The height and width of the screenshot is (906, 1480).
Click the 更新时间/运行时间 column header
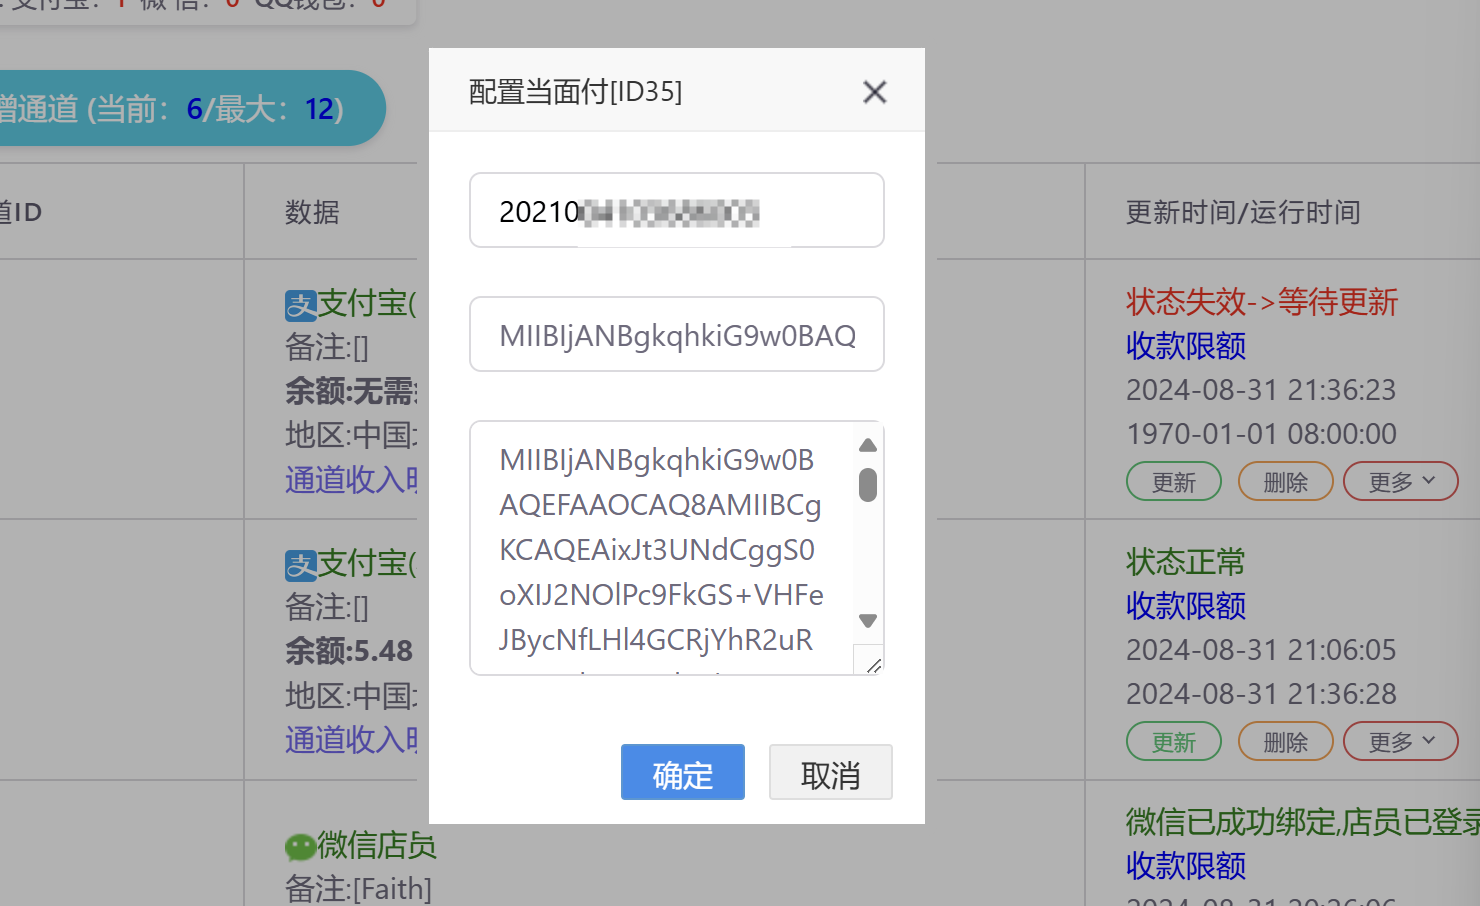(1243, 212)
